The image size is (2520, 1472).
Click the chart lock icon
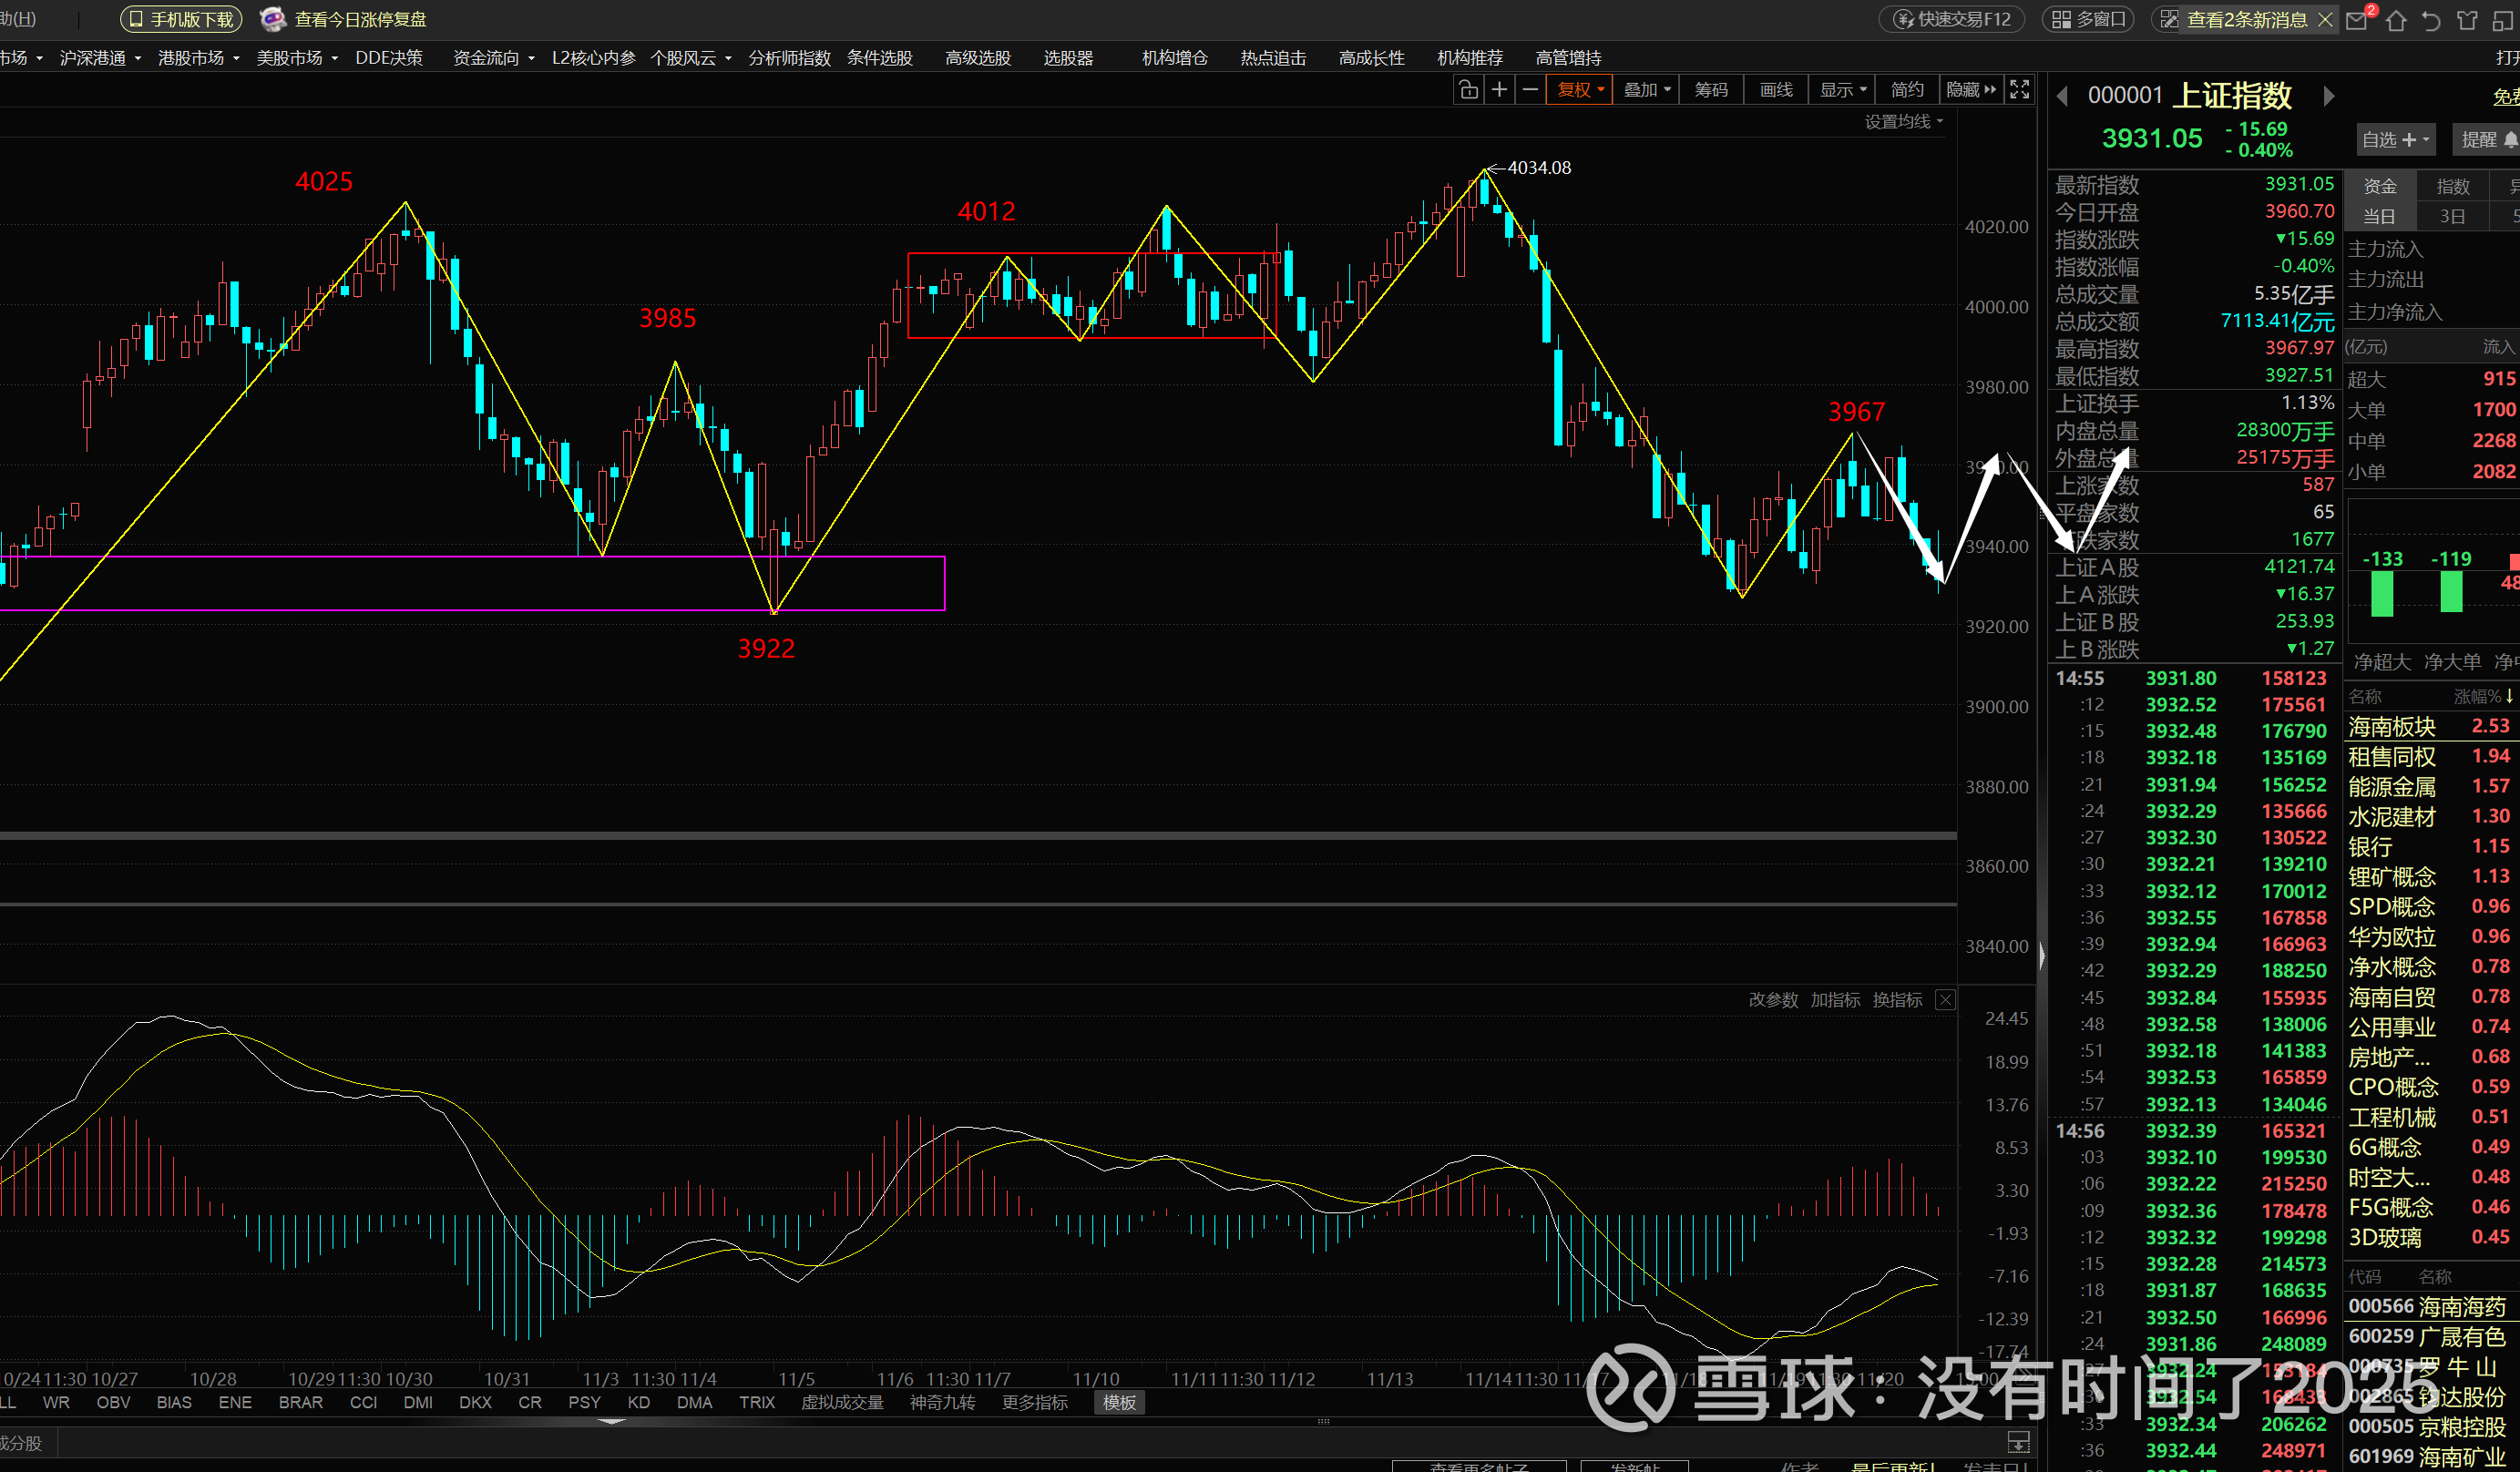[1468, 90]
